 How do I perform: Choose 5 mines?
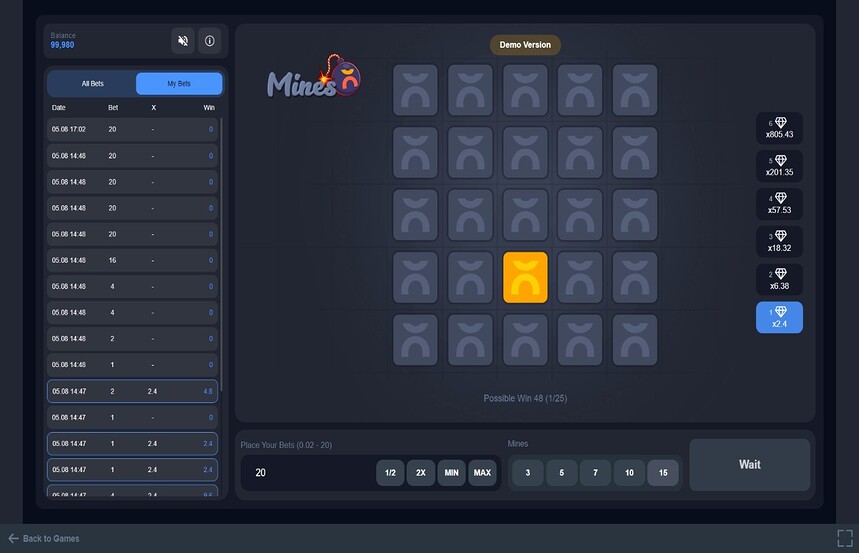[x=562, y=472]
